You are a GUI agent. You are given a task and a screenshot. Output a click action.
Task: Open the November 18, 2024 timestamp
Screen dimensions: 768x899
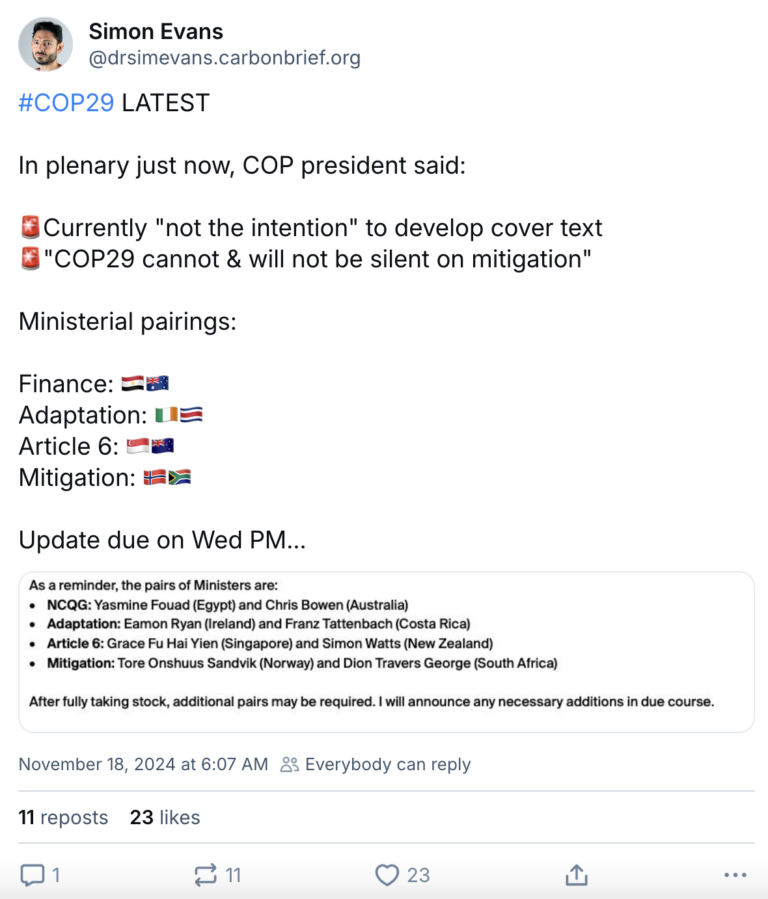click(142, 764)
